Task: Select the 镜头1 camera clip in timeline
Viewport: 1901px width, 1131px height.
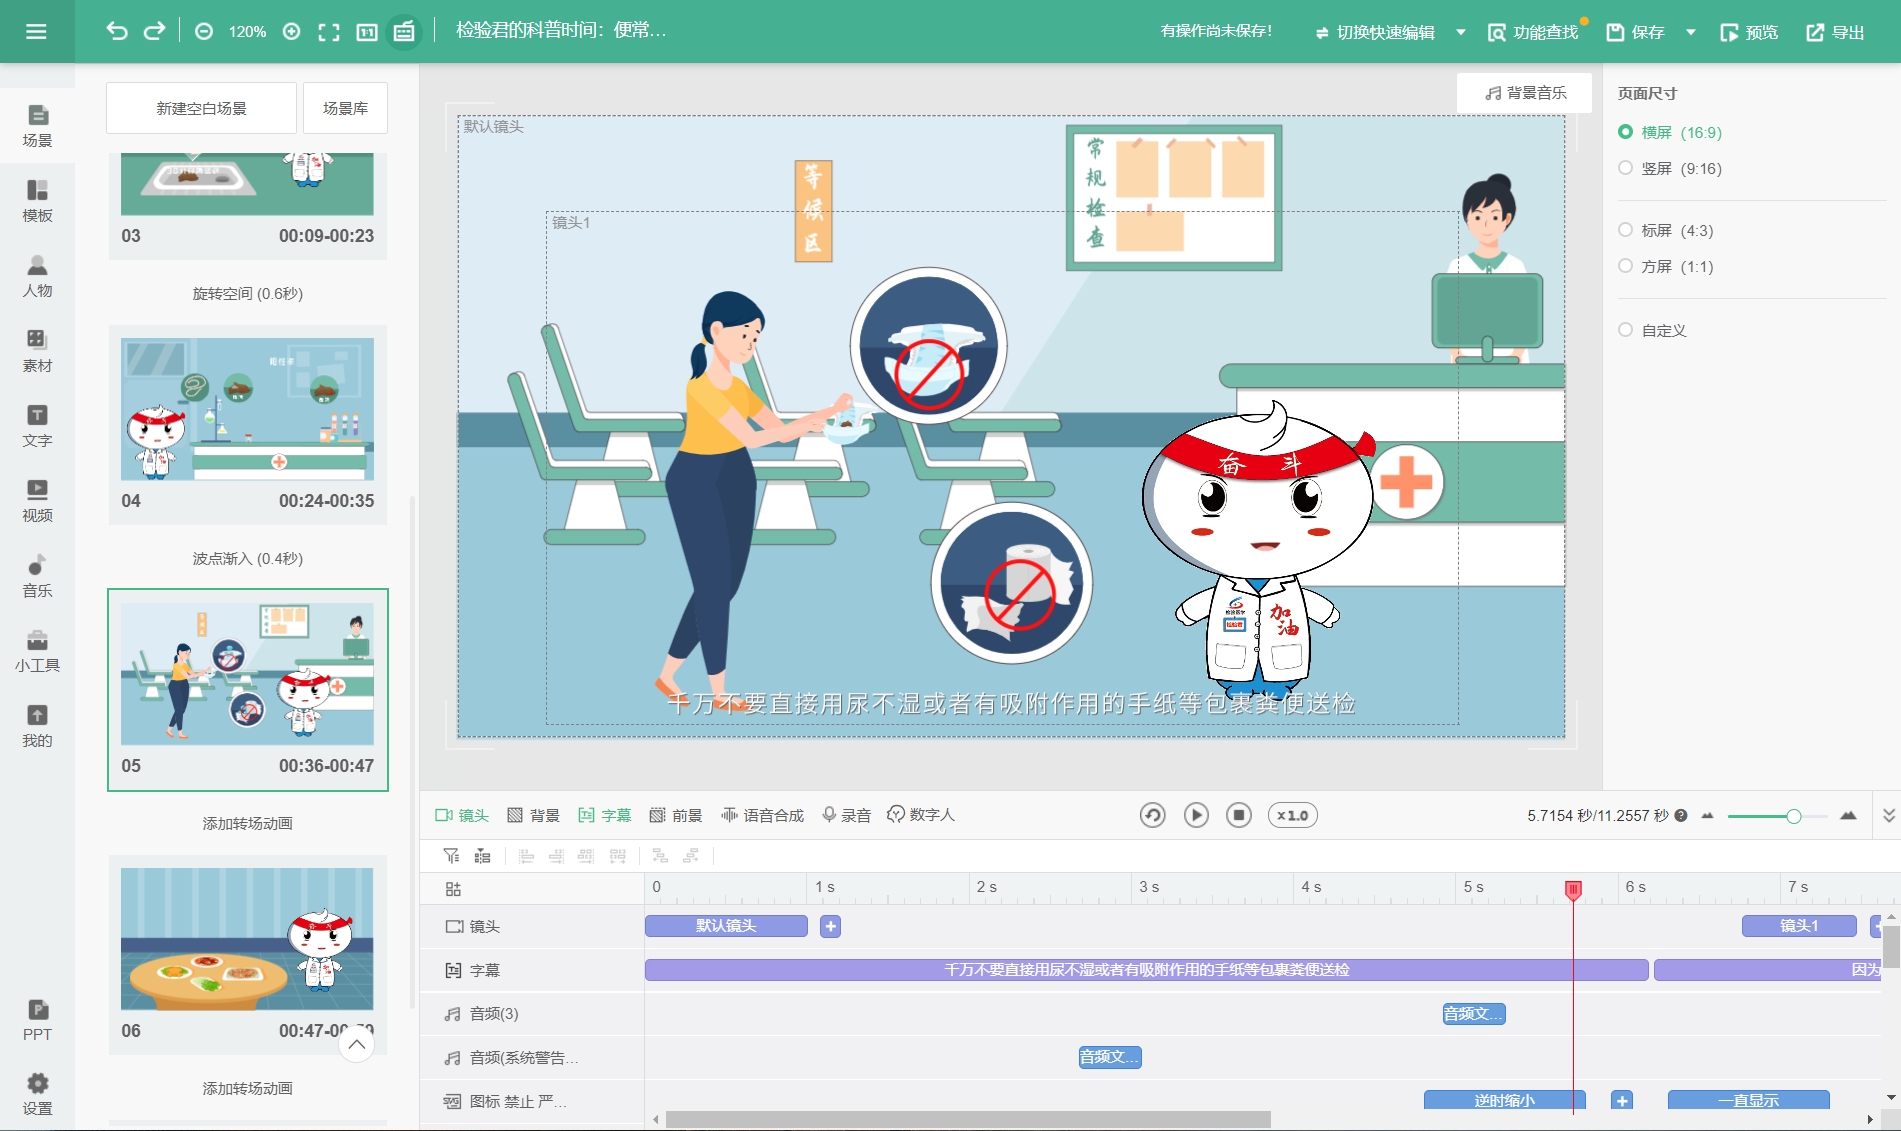Action: pos(1799,926)
